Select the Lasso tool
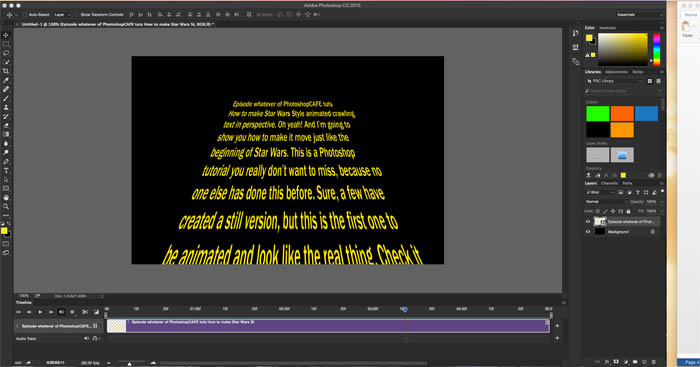This screenshot has width=700, height=367. 6,53
